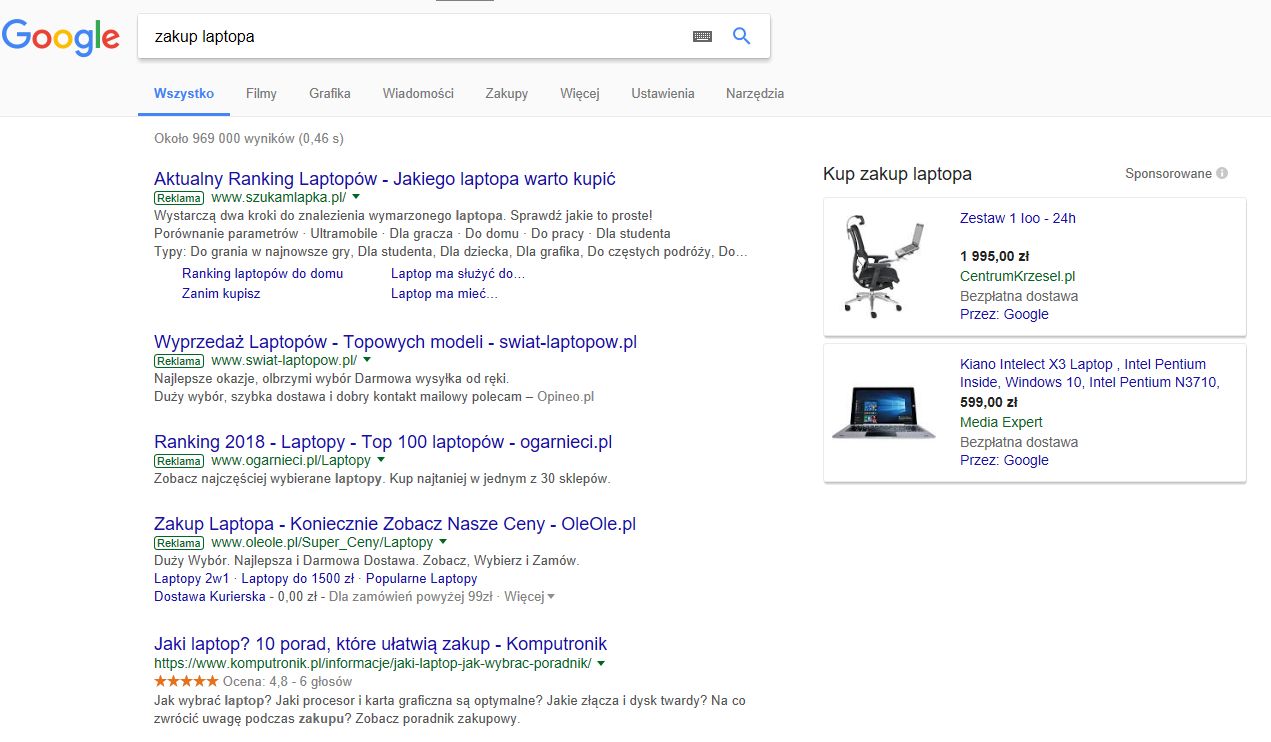
Task: Open Zestaw 1 Ioo - 24h product link
Action: click(x=1018, y=218)
